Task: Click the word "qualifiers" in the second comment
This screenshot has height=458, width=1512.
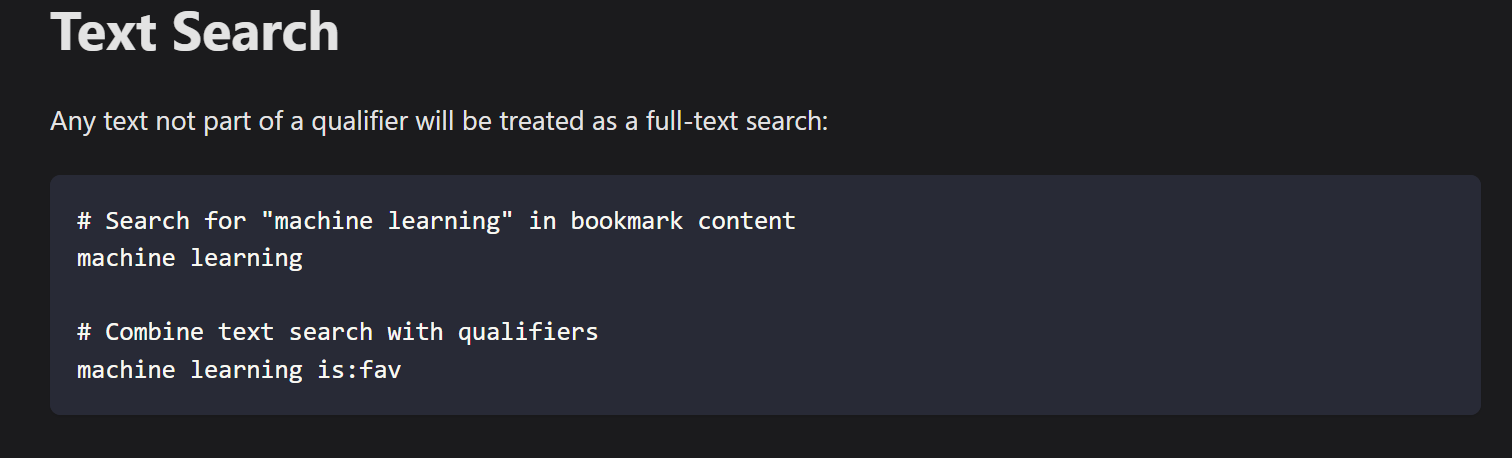Action: coord(528,332)
